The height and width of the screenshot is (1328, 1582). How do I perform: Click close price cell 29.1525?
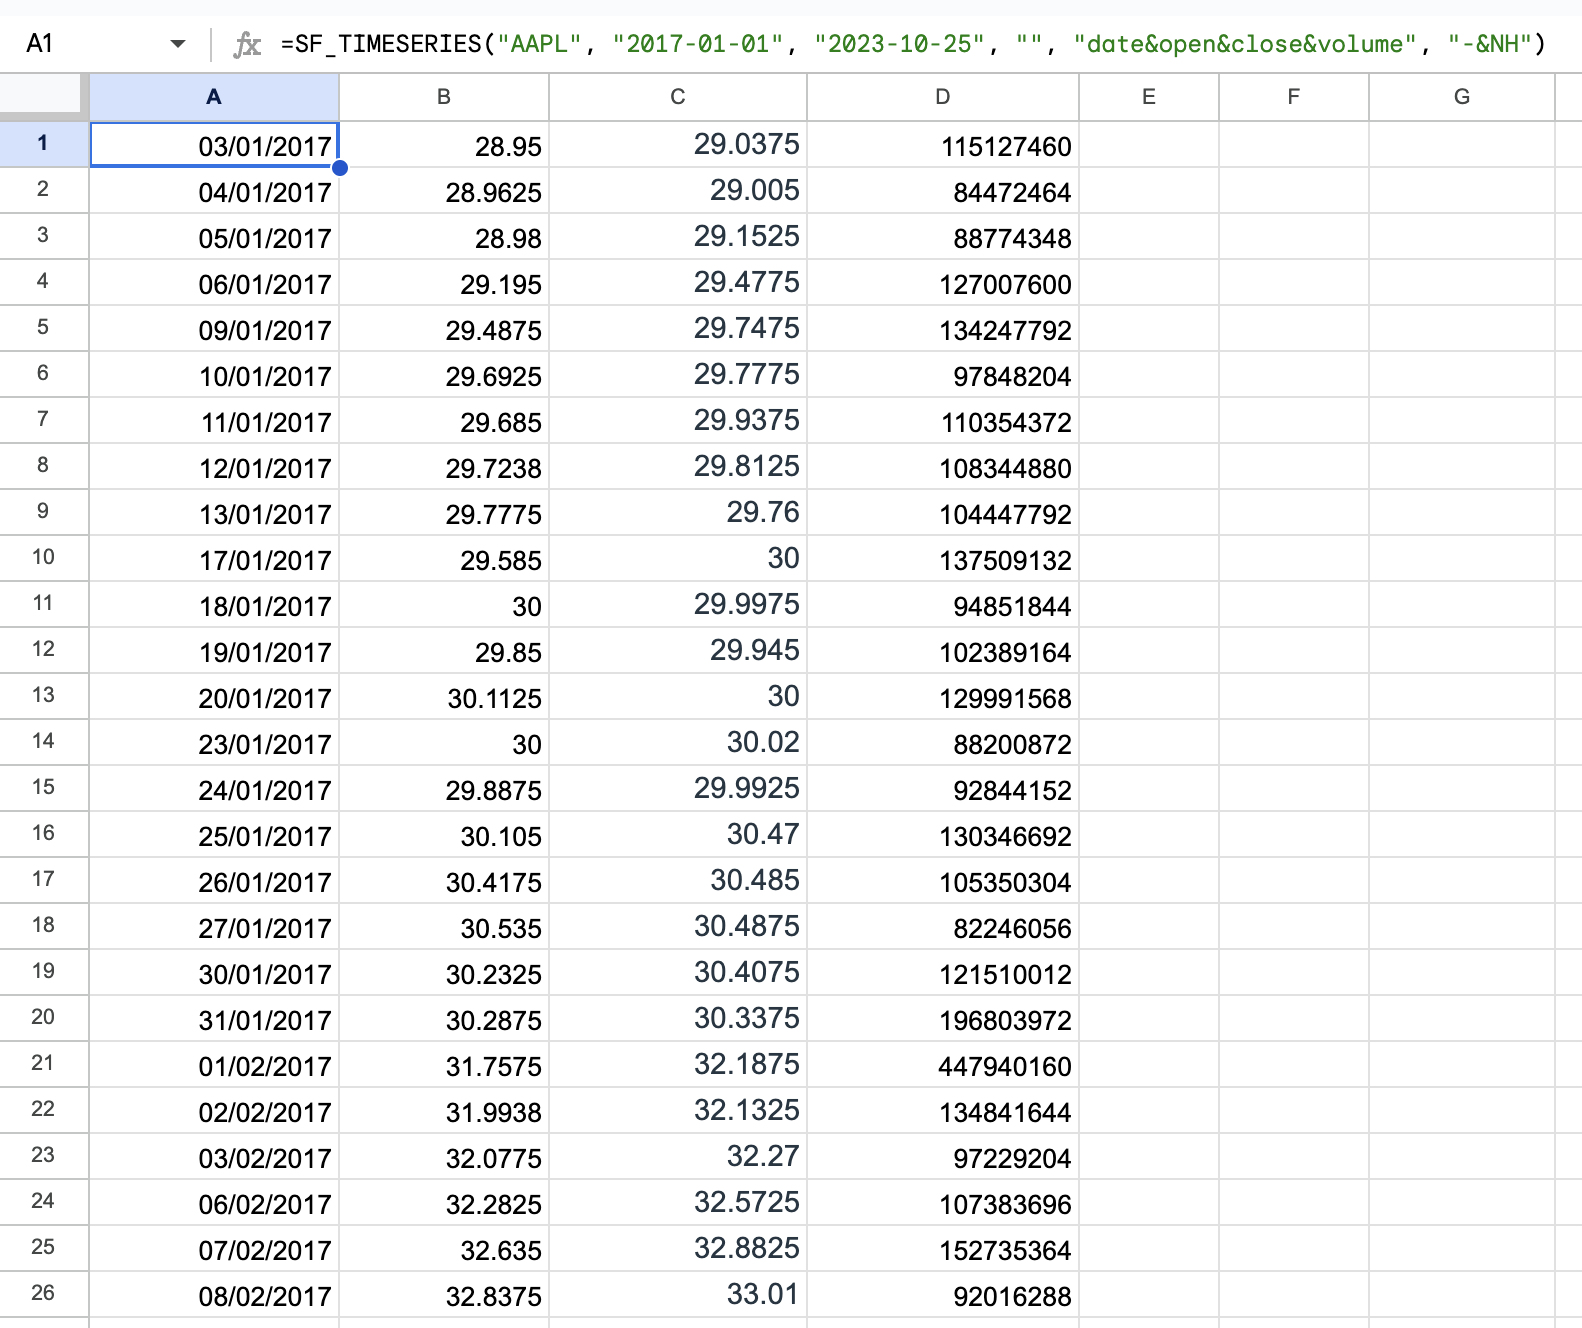click(x=678, y=237)
